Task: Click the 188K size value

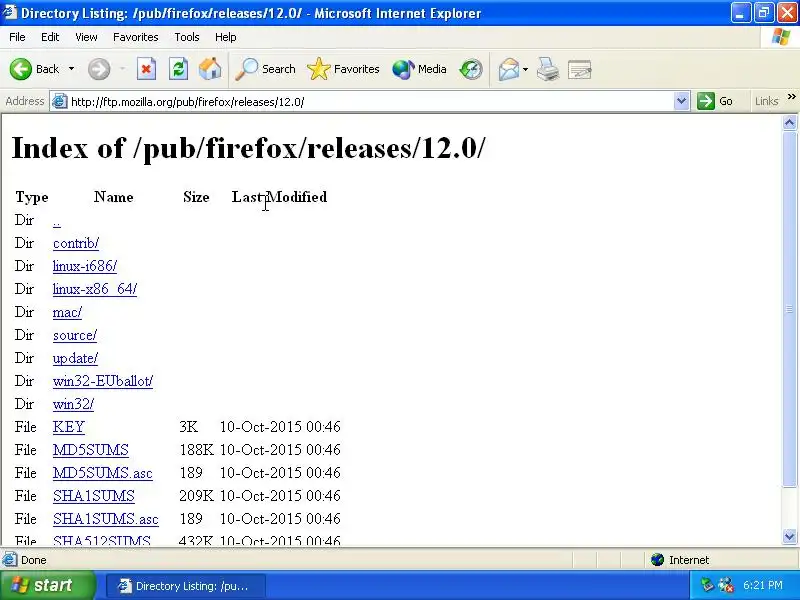Action: (x=196, y=449)
